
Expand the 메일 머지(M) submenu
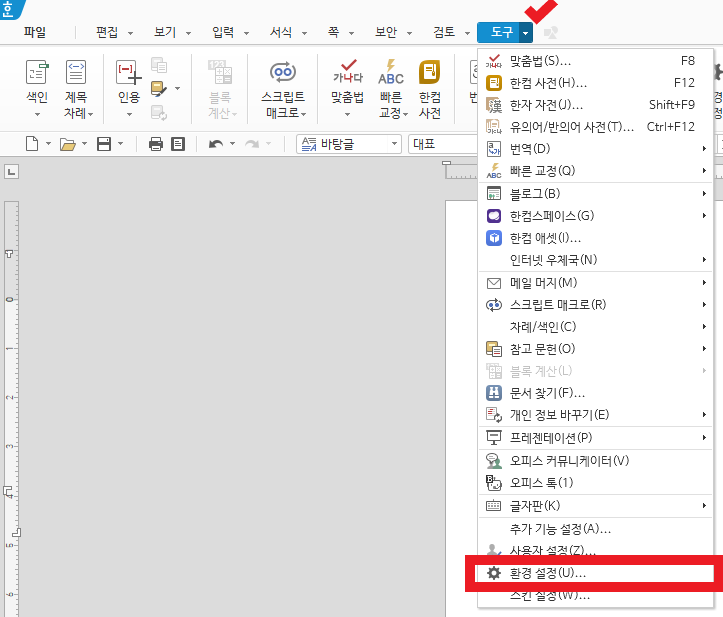point(595,283)
